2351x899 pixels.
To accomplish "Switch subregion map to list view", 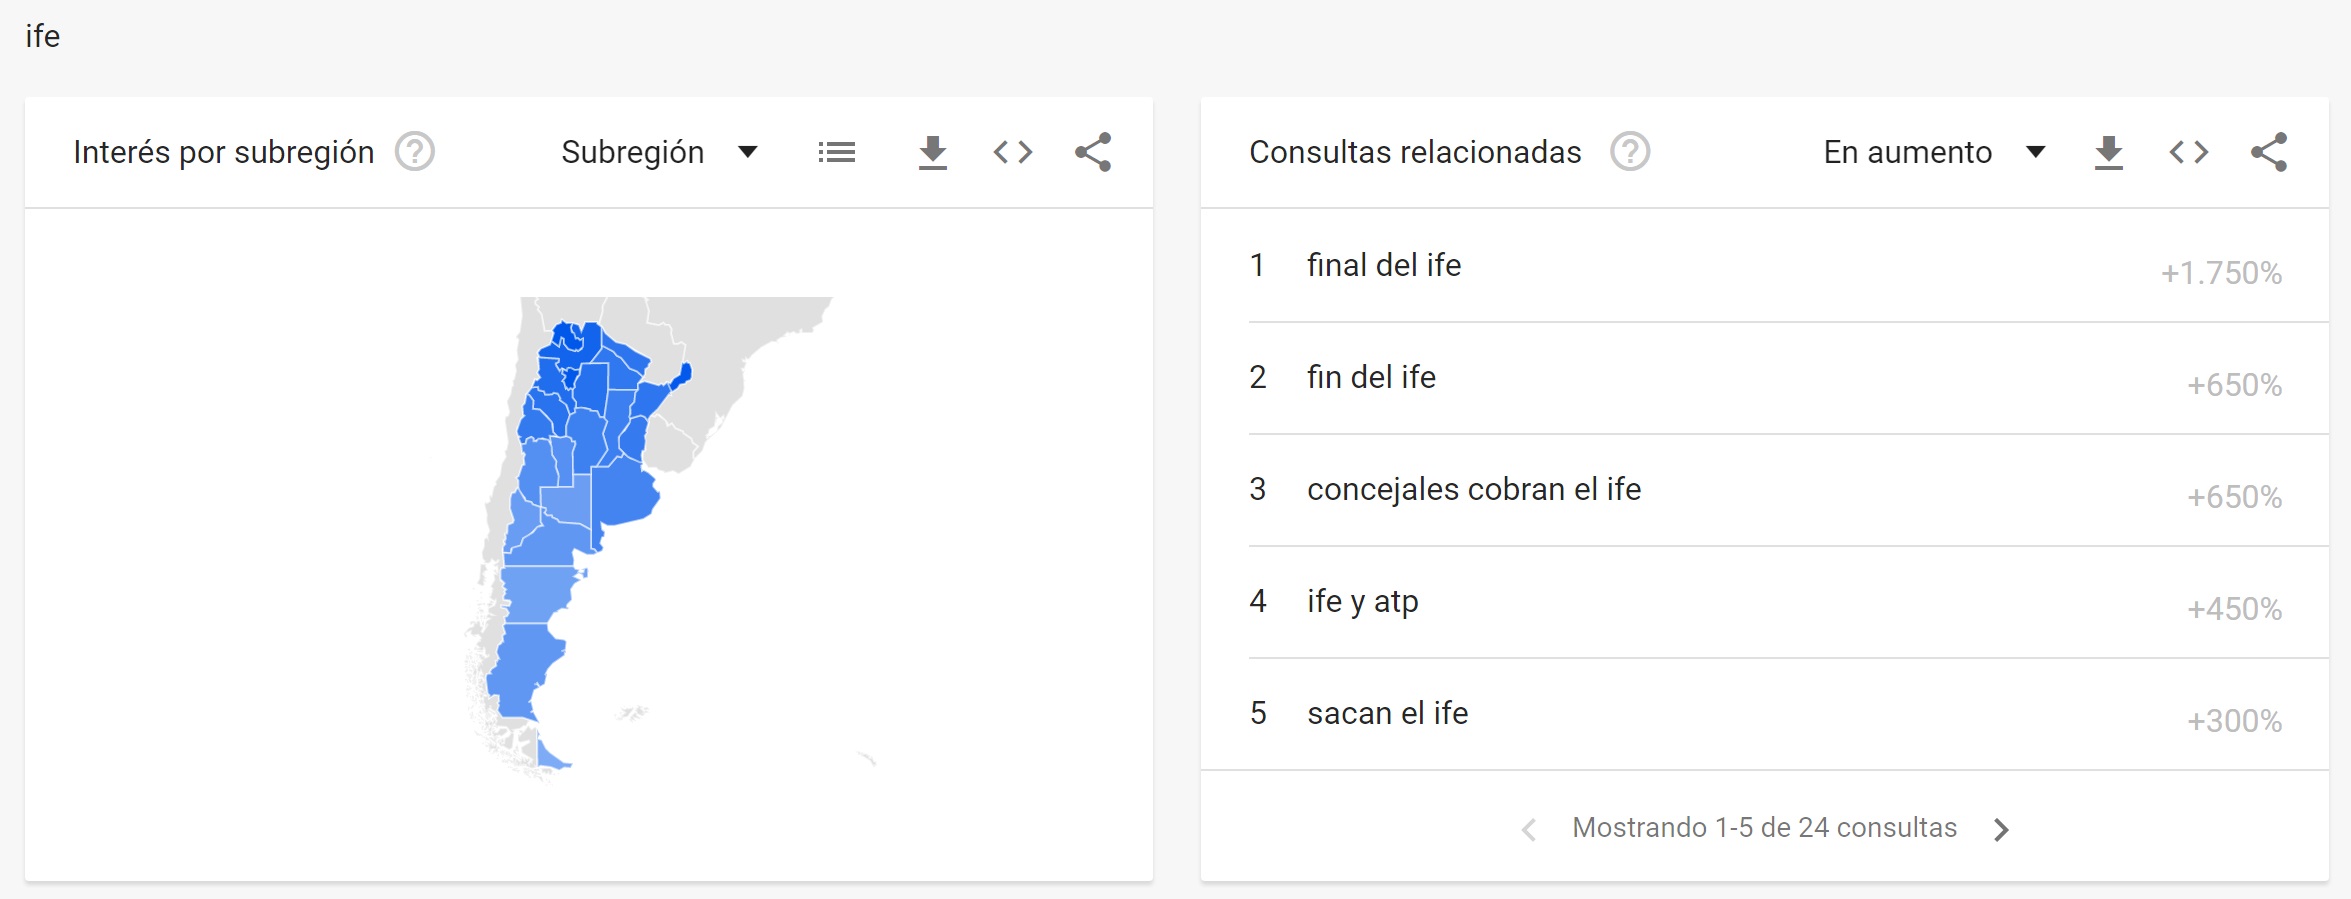I will [x=836, y=152].
